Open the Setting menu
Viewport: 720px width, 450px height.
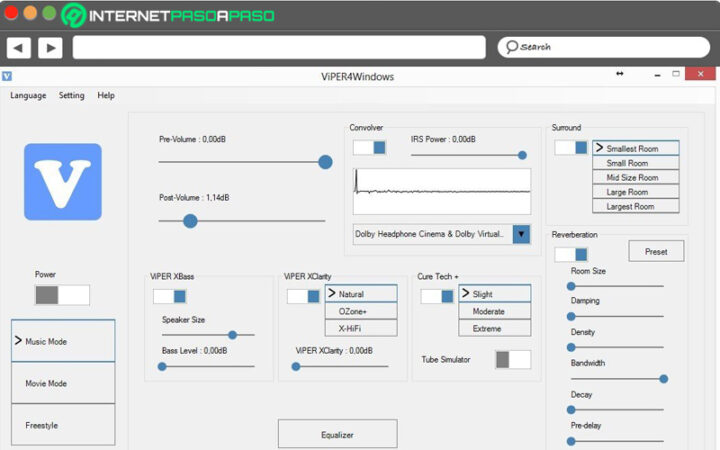(71, 96)
